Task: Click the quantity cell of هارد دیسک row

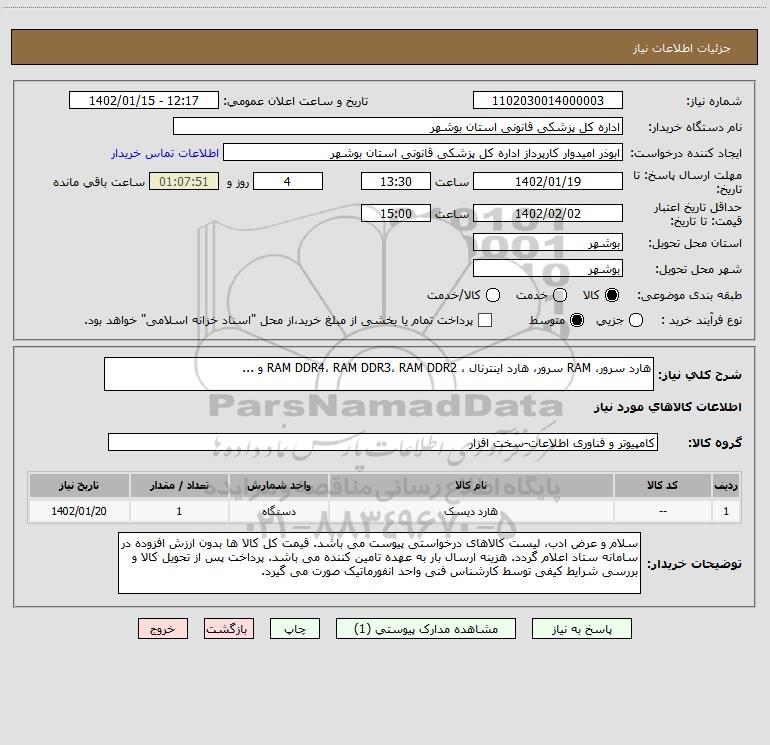Action: pyautogui.click(x=179, y=511)
